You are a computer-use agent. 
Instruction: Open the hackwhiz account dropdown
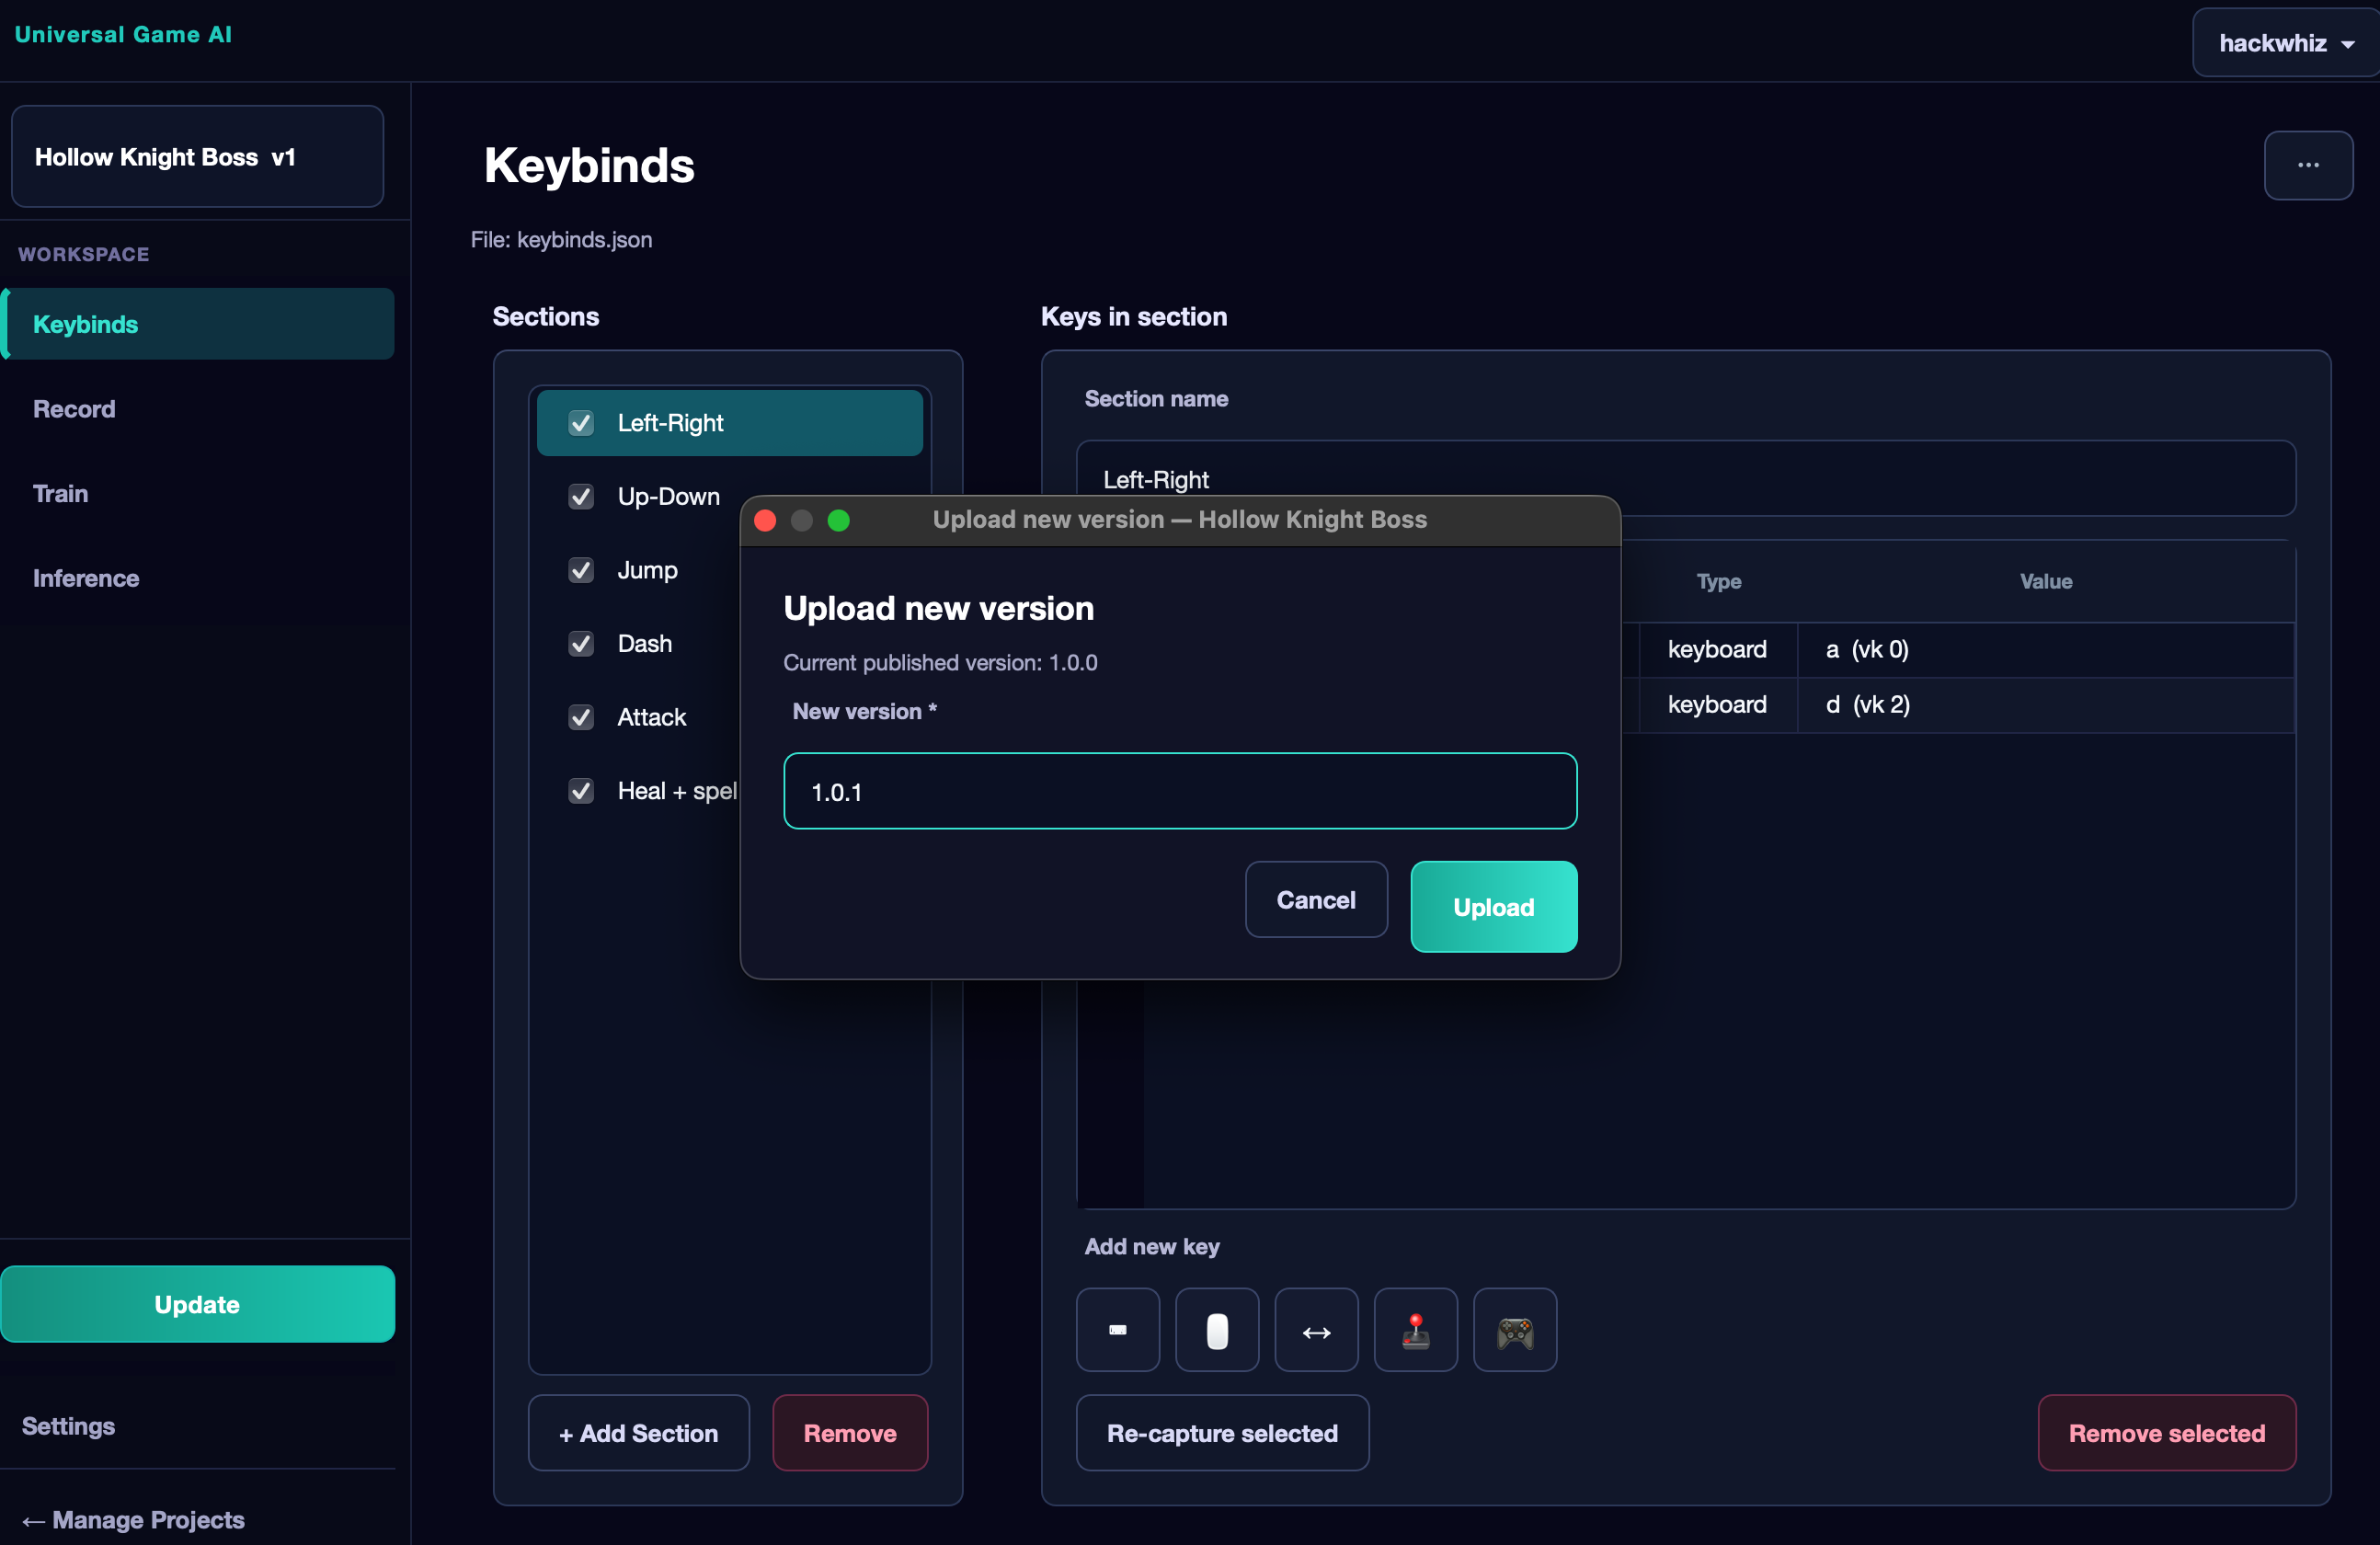point(2285,43)
